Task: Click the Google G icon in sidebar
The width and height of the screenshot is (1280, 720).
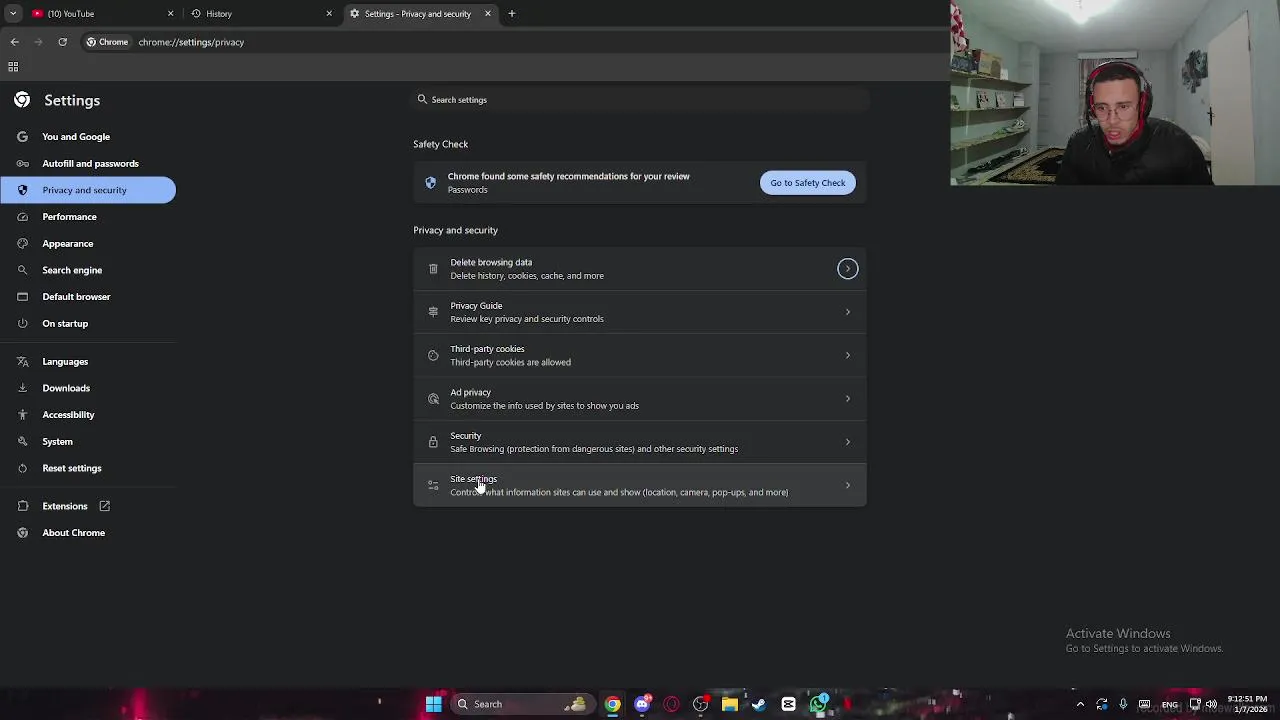Action: point(22,137)
